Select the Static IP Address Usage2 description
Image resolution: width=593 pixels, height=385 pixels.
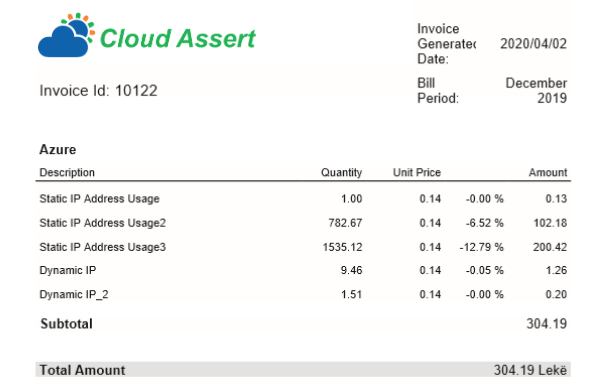[x=102, y=223]
